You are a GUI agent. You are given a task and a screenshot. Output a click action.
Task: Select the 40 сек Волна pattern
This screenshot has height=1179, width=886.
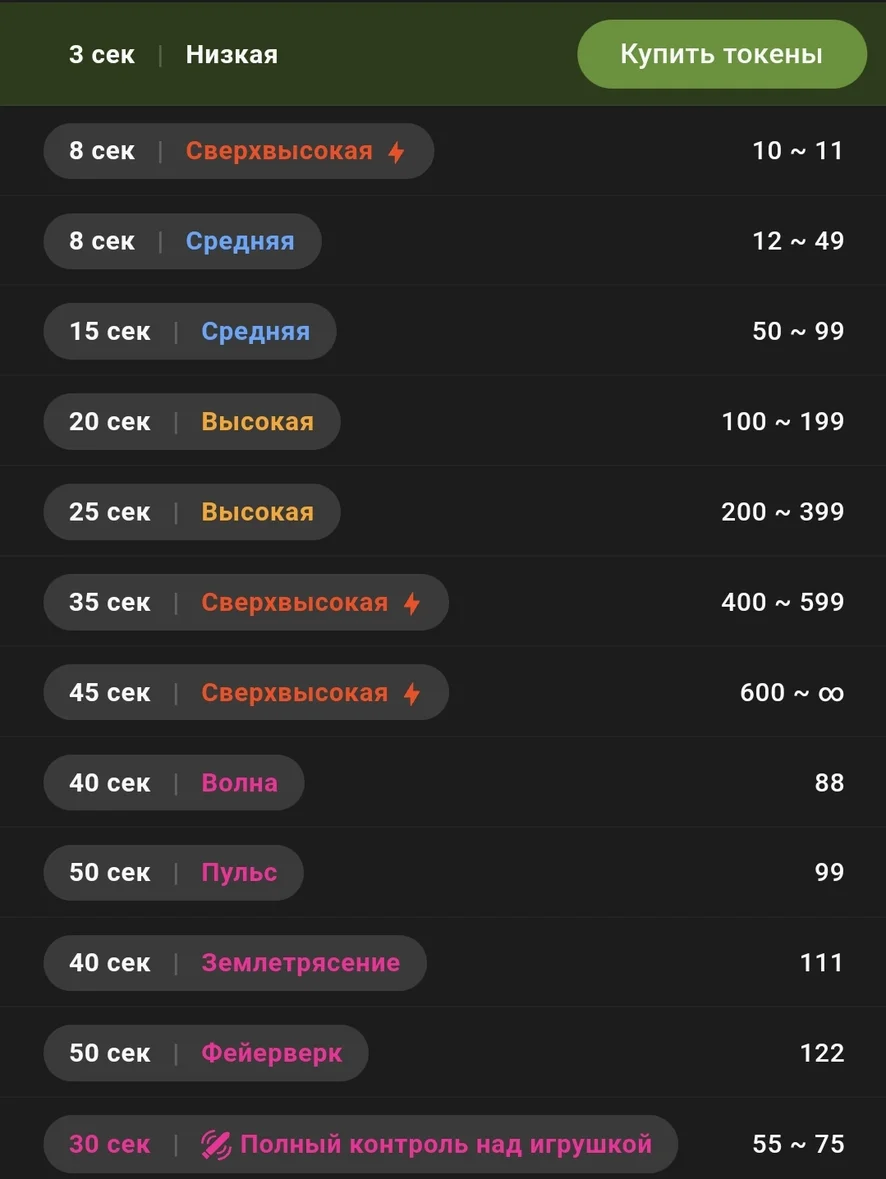(x=174, y=783)
